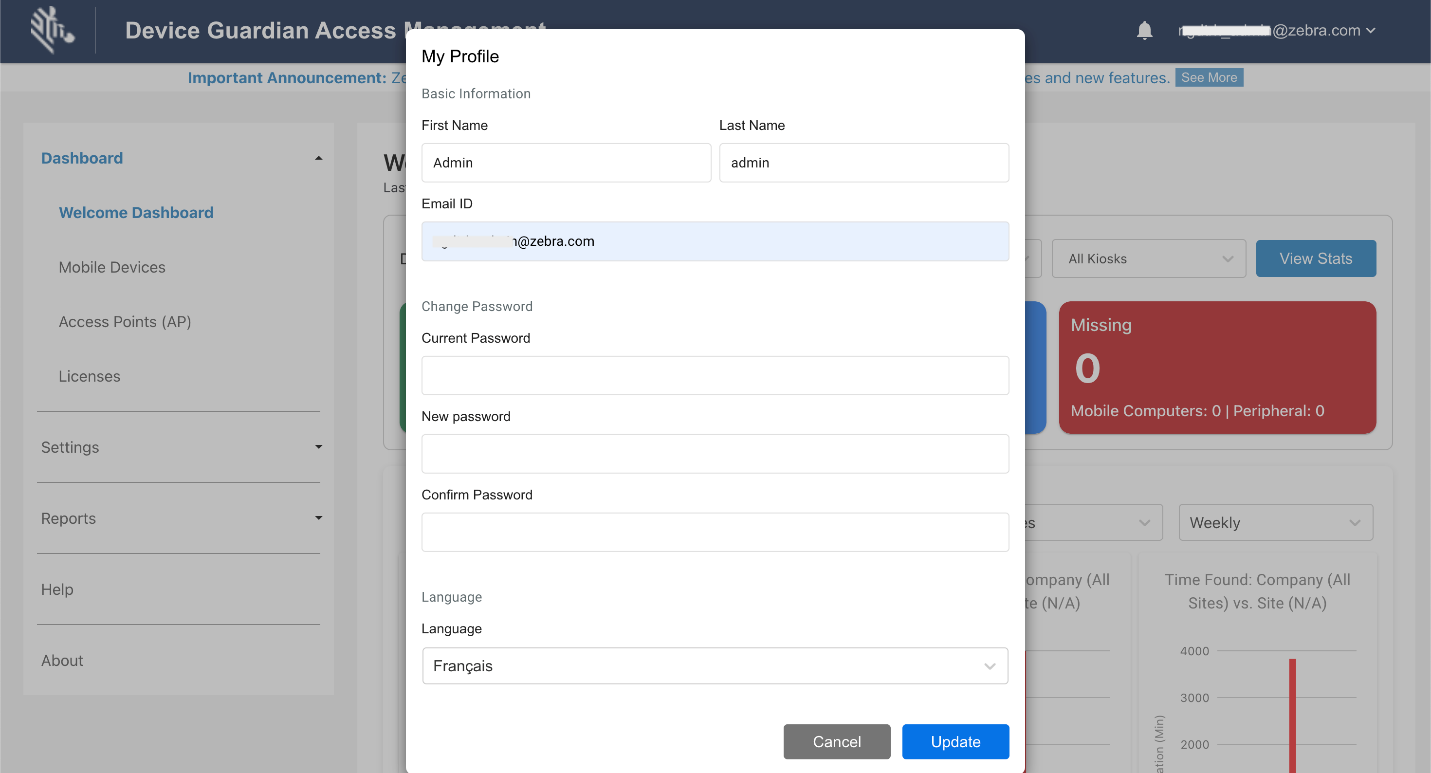Click the Update button
Viewport: 1431px width, 773px height.
(x=955, y=742)
